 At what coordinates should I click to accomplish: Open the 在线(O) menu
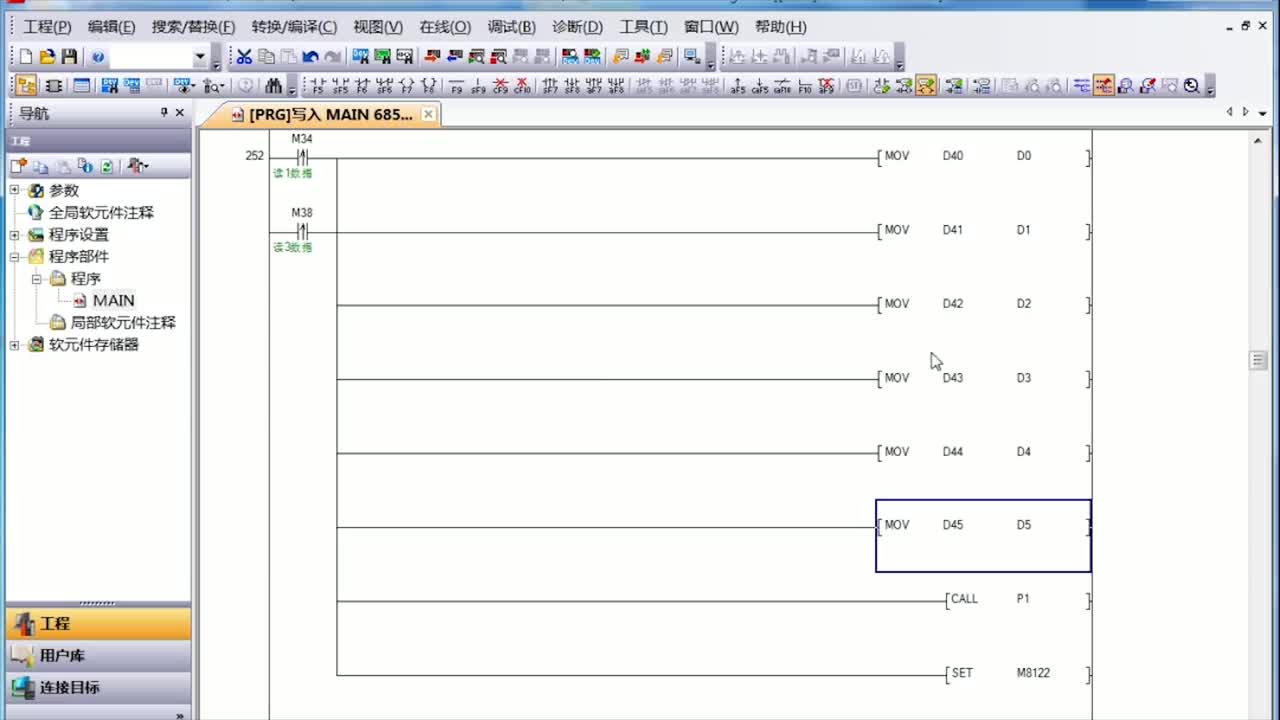(445, 27)
